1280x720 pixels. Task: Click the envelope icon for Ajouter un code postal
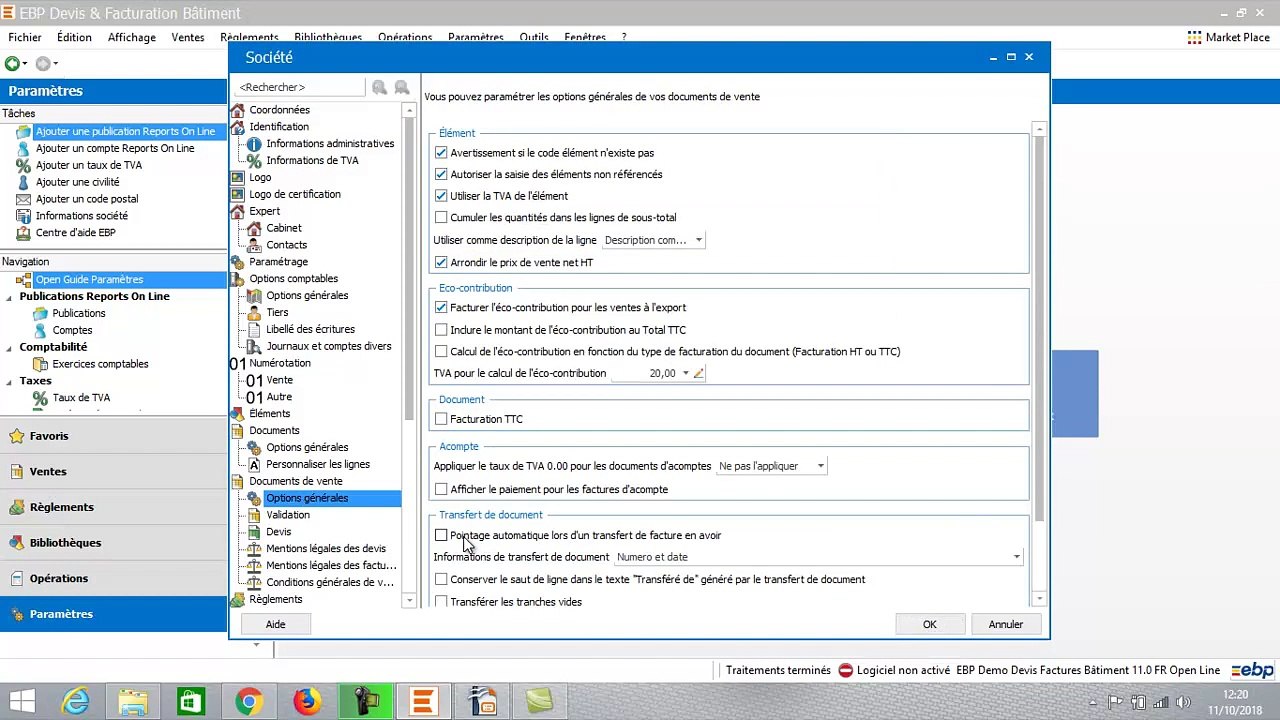(24, 199)
